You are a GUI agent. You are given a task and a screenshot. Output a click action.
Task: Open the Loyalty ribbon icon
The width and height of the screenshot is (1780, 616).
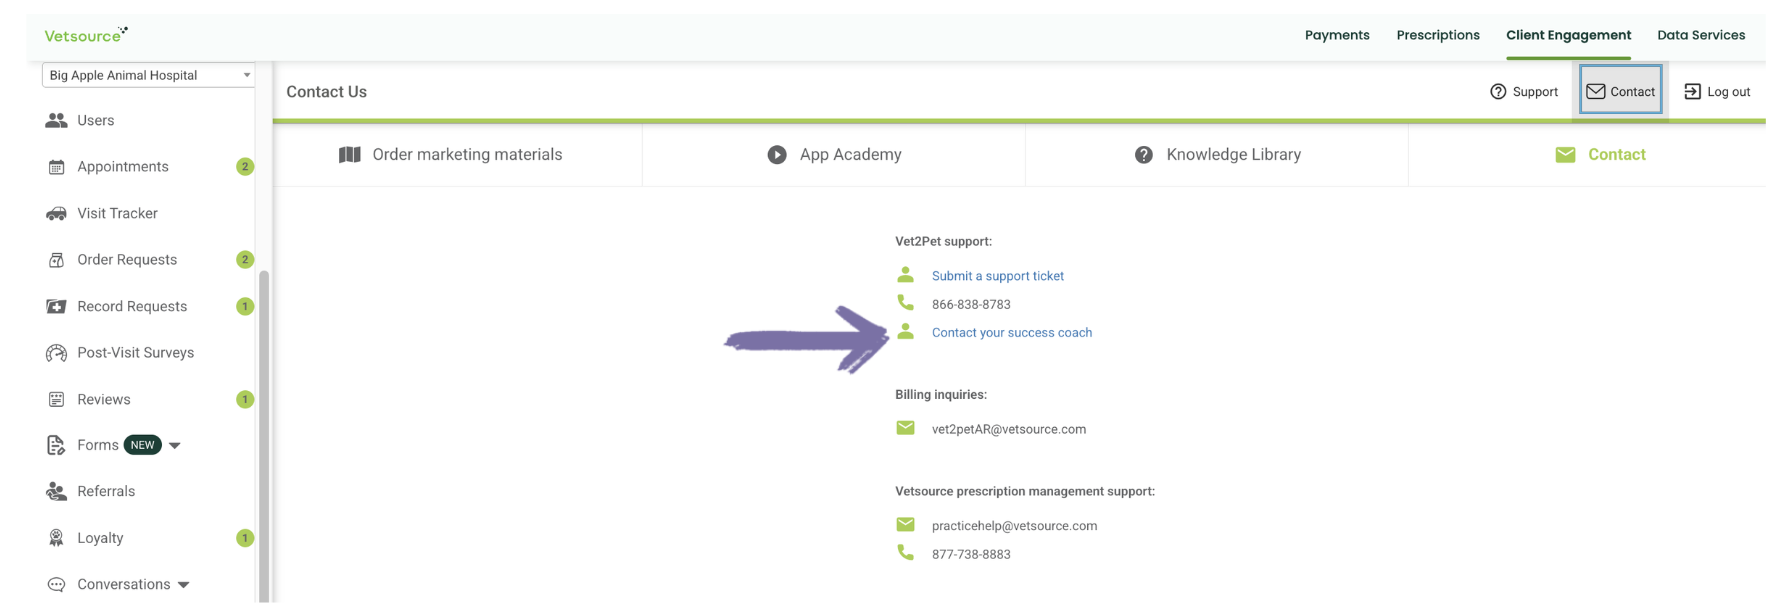(x=56, y=538)
